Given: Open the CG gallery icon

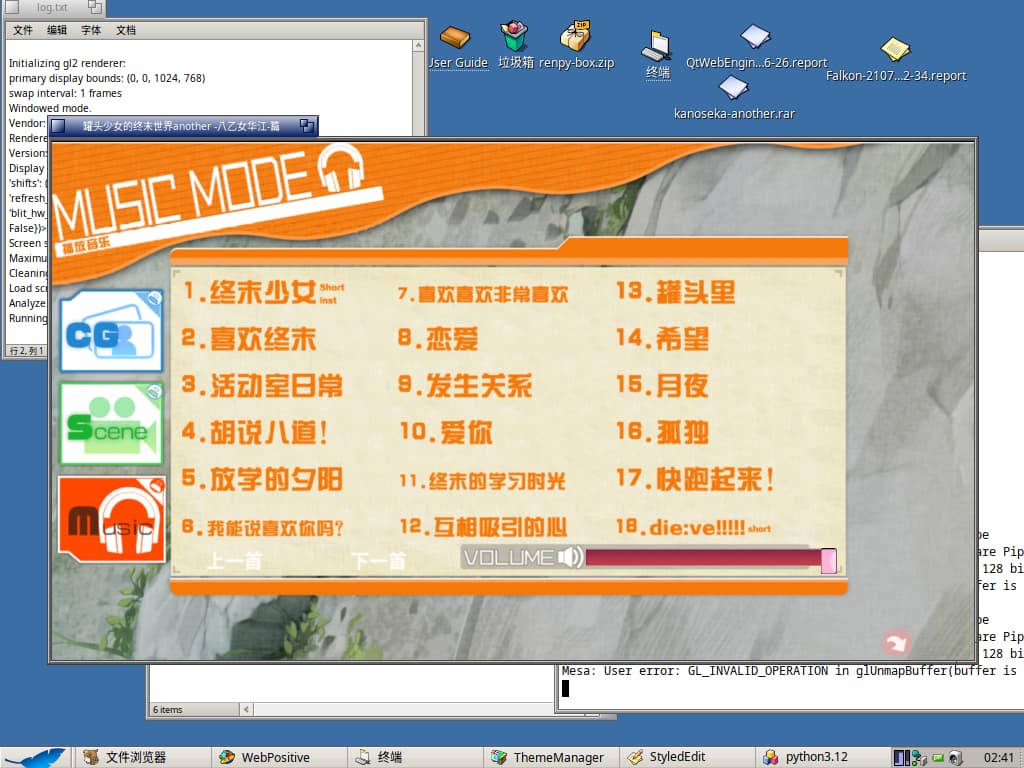Looking at the screenshot, I should point(111,331).
